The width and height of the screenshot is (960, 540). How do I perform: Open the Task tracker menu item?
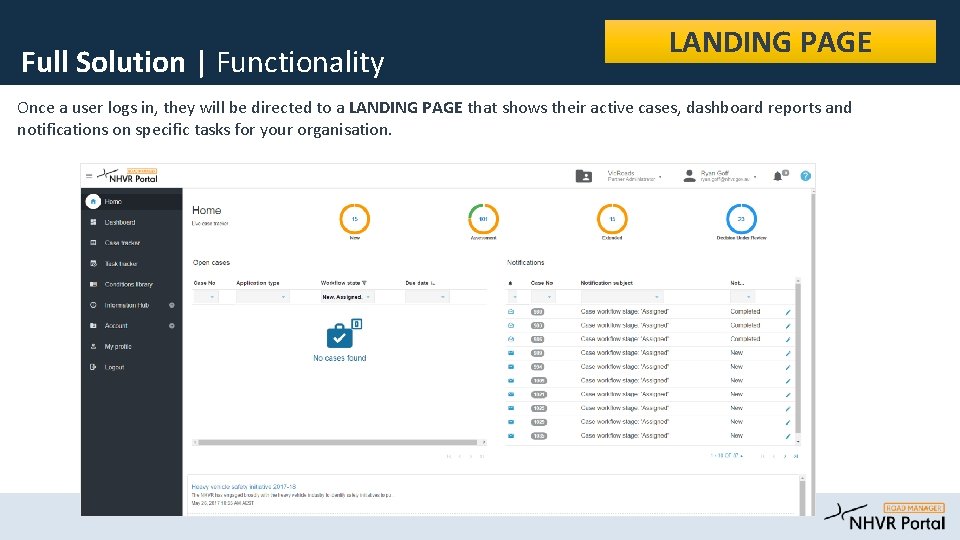pyautogui.click(x=121, y=263)
